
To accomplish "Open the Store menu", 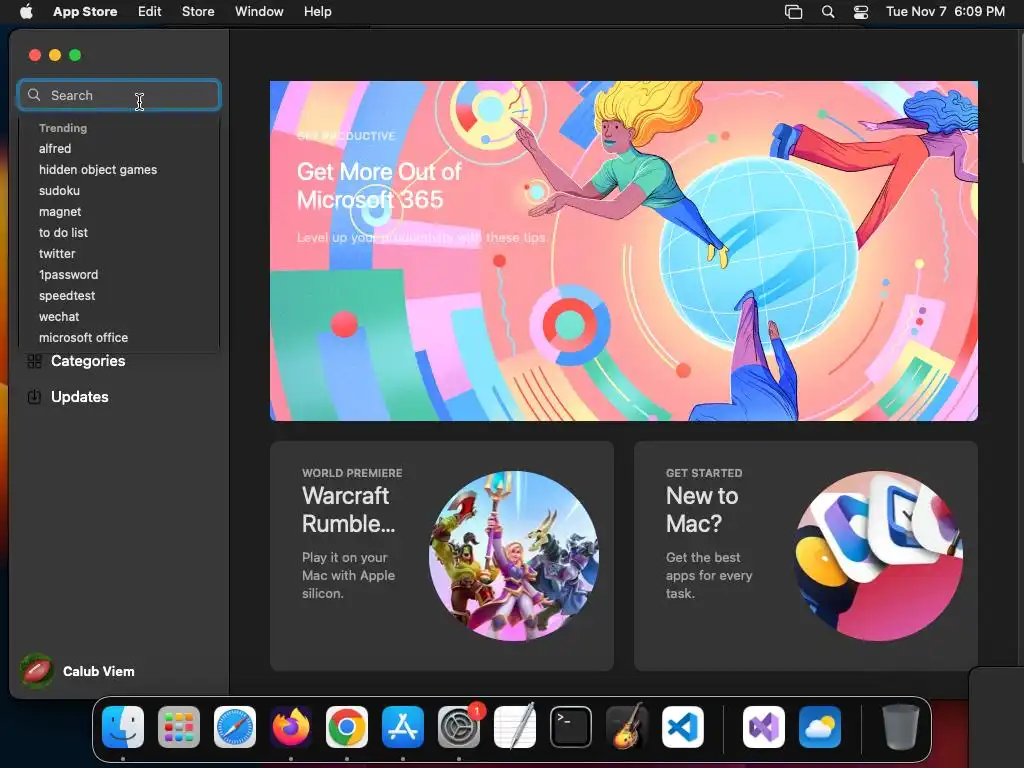I will (198, 12).
